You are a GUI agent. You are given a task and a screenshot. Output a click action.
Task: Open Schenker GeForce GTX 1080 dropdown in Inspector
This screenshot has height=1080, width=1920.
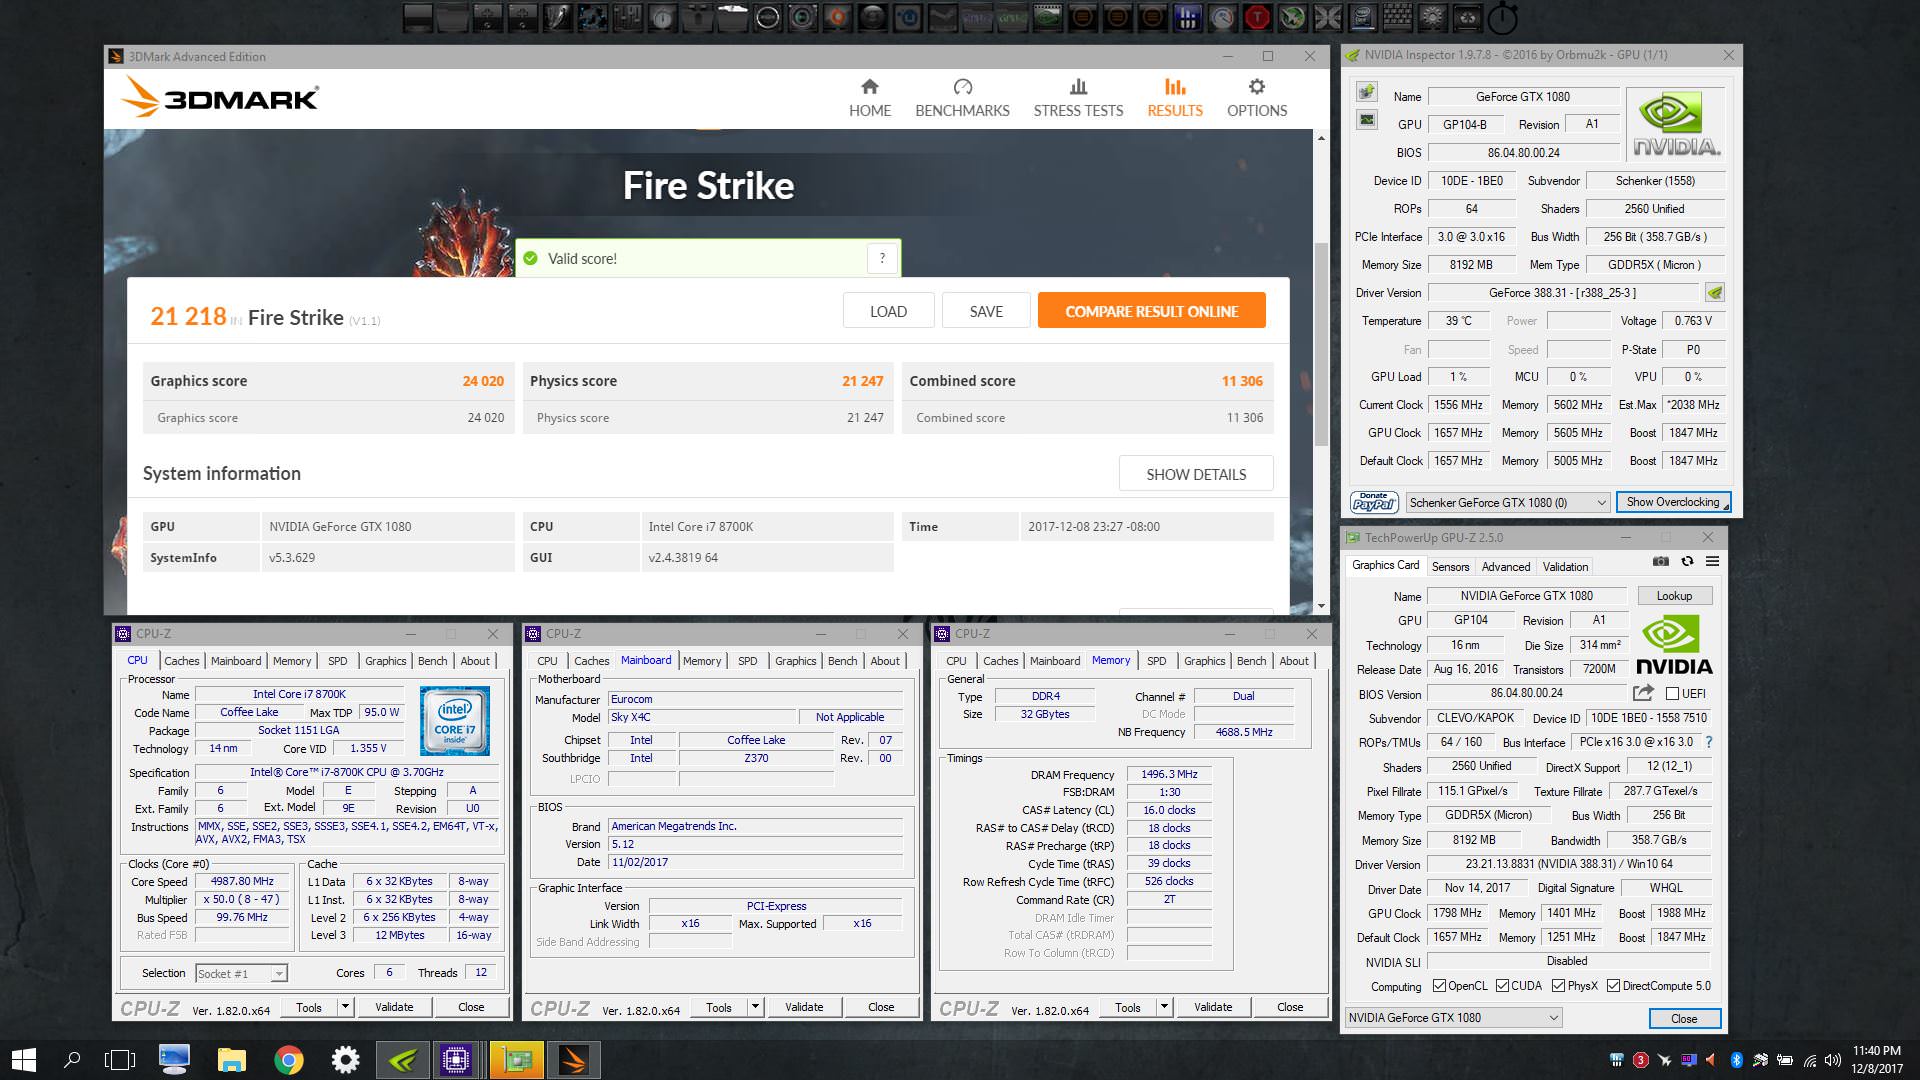tap(1508, 502)
